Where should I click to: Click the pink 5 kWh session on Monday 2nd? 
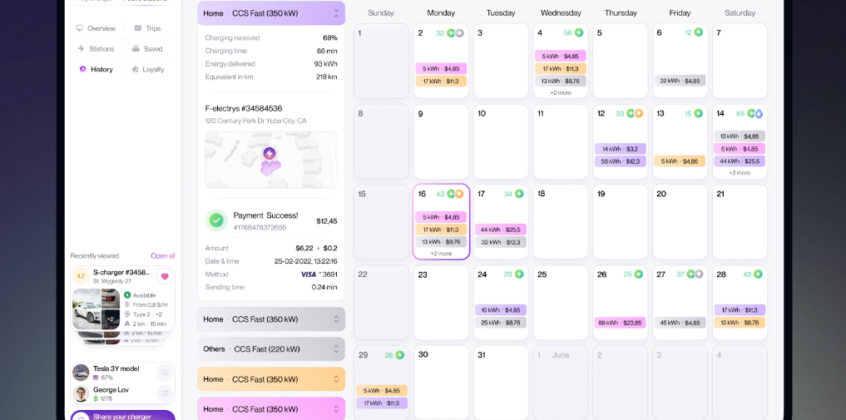[440, 69]
